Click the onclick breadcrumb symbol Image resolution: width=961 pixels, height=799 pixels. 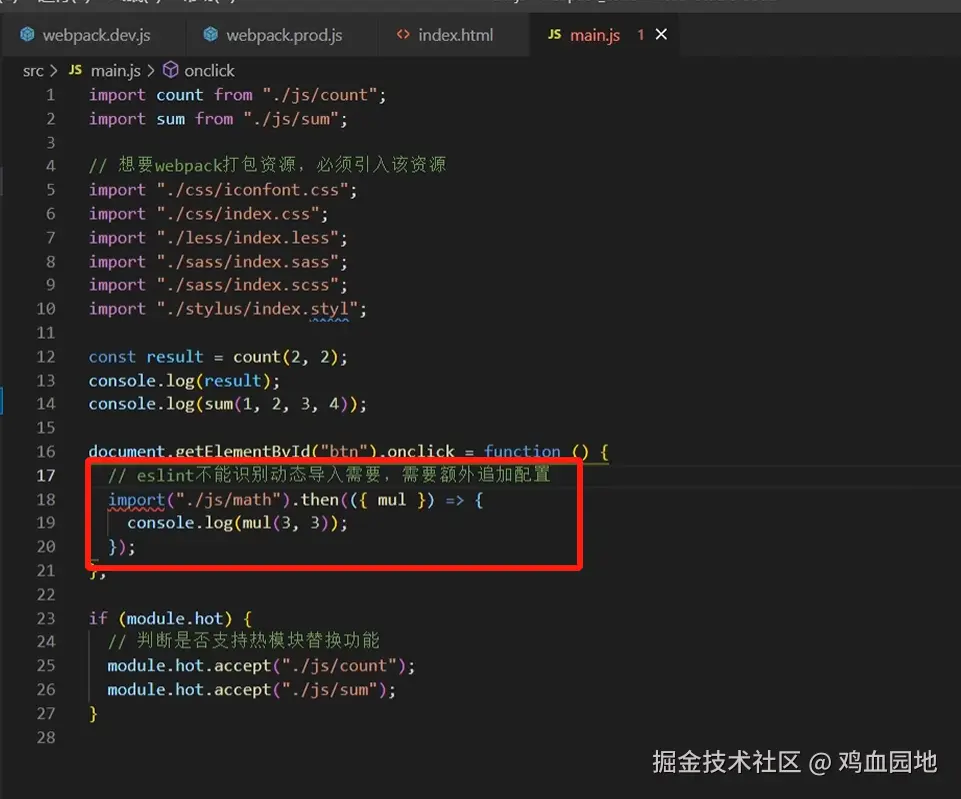coord(209,71)
